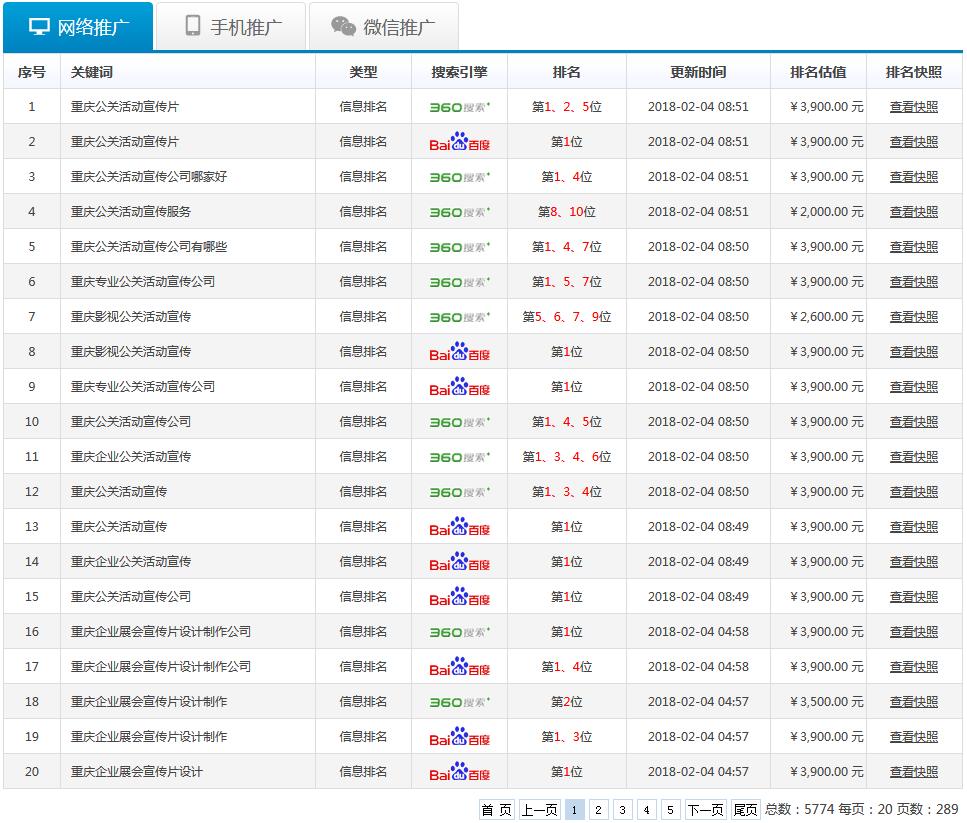The image size is (967, 823).
Task: Select keyword 重庆公关活动宣传公司有哪些
Action: point(149,247)
